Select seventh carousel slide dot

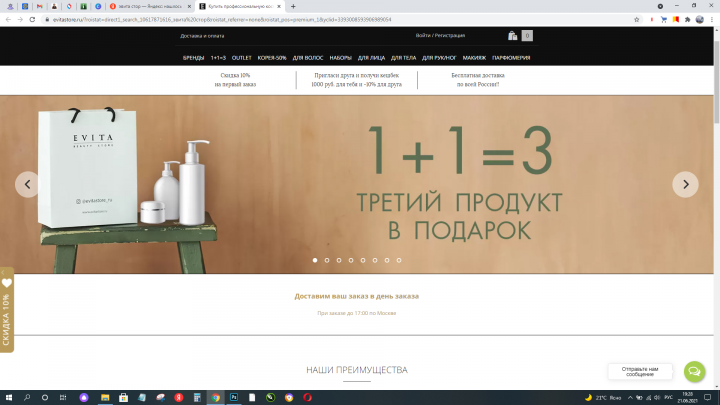387,260
